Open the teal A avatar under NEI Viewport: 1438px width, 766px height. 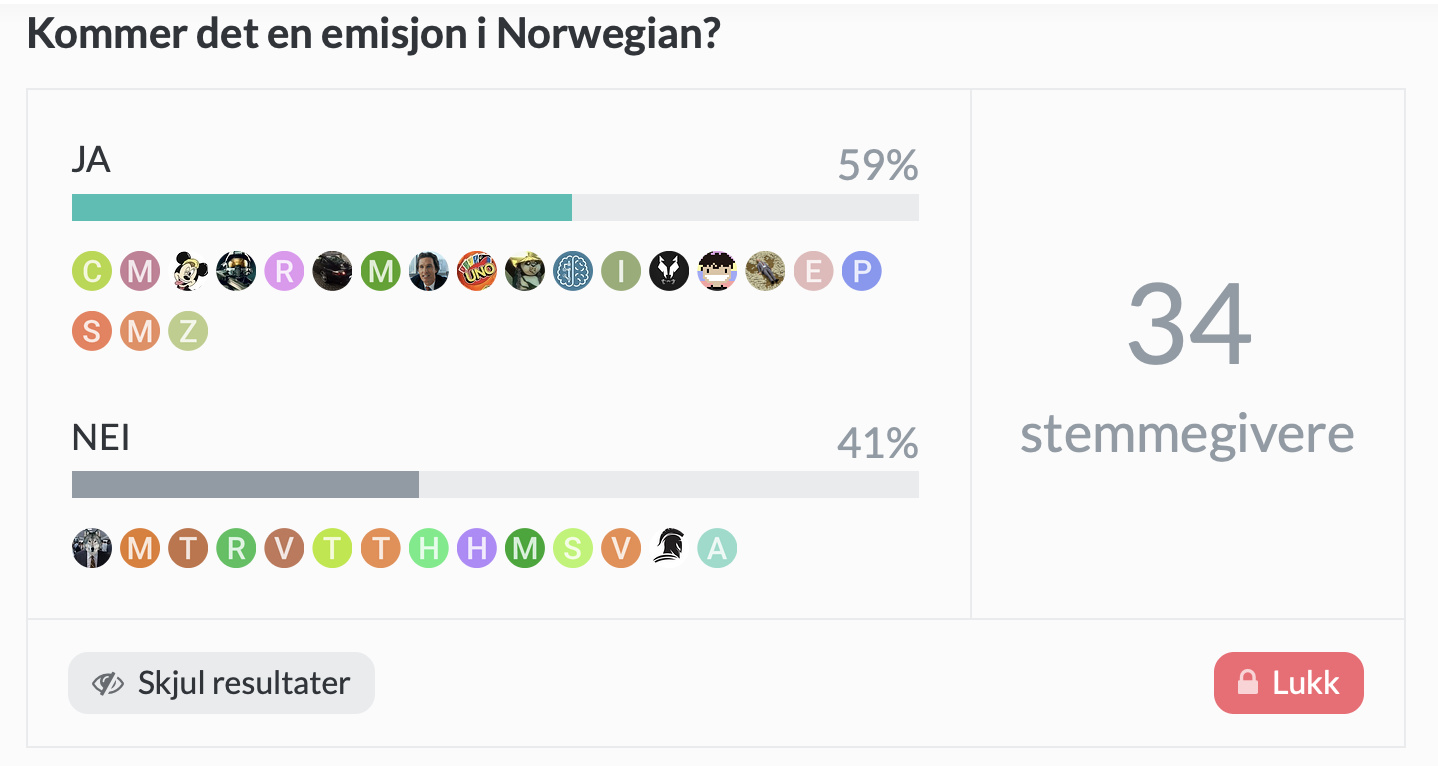(x=717, y=548)
